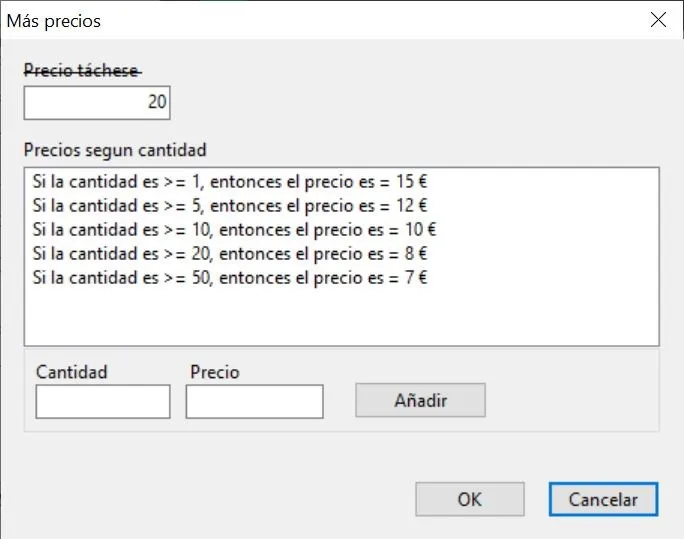Confirm with the OK button
The height and width of the screenshot is (539, 684).
[x=470, y=499]
